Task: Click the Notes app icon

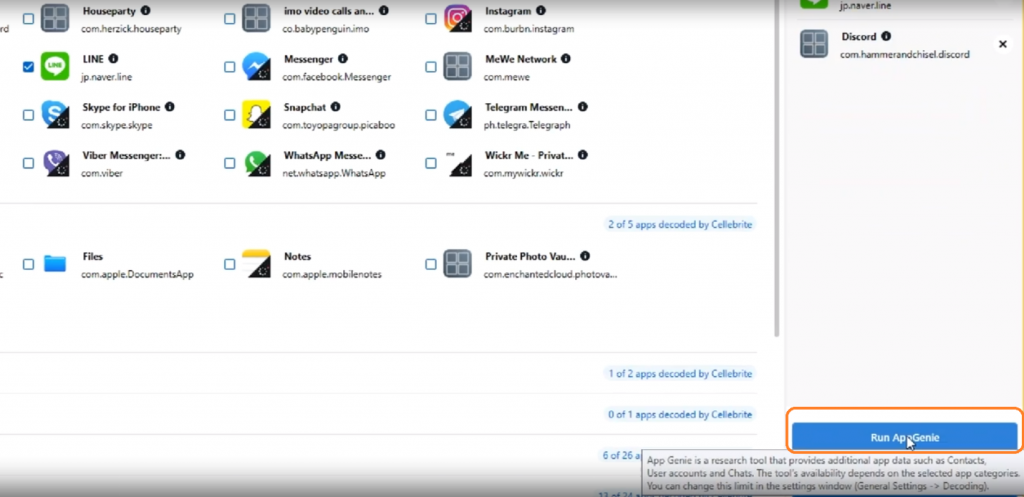Action: tap(256, 264)
